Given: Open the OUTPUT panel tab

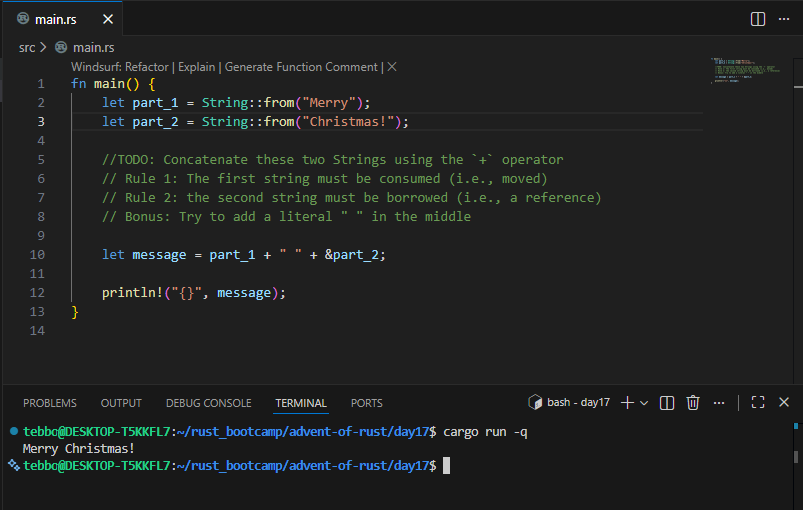Looking at the screenshot, I should point(121,403).
